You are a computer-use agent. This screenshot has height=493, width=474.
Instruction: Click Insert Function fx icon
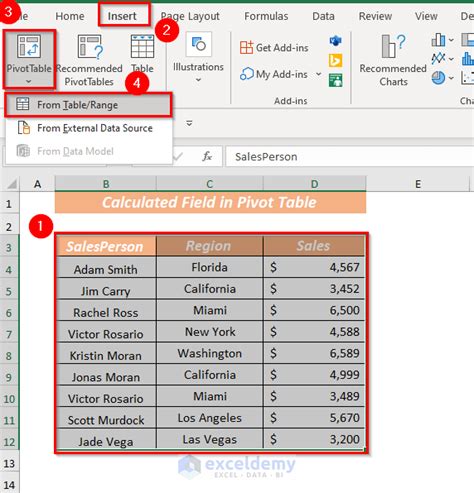pos(207,156)
